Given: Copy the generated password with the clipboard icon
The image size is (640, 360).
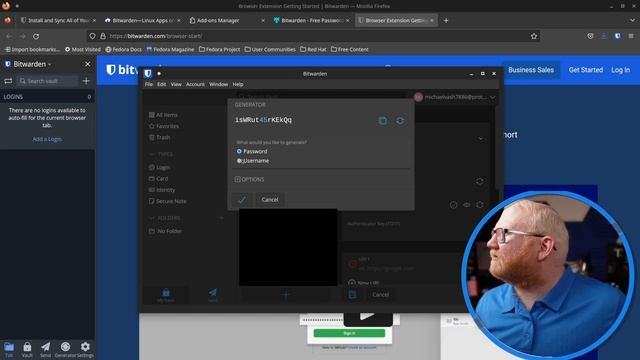Looking at the screenshot, I should pyautogui.click(x=382, y=121).
